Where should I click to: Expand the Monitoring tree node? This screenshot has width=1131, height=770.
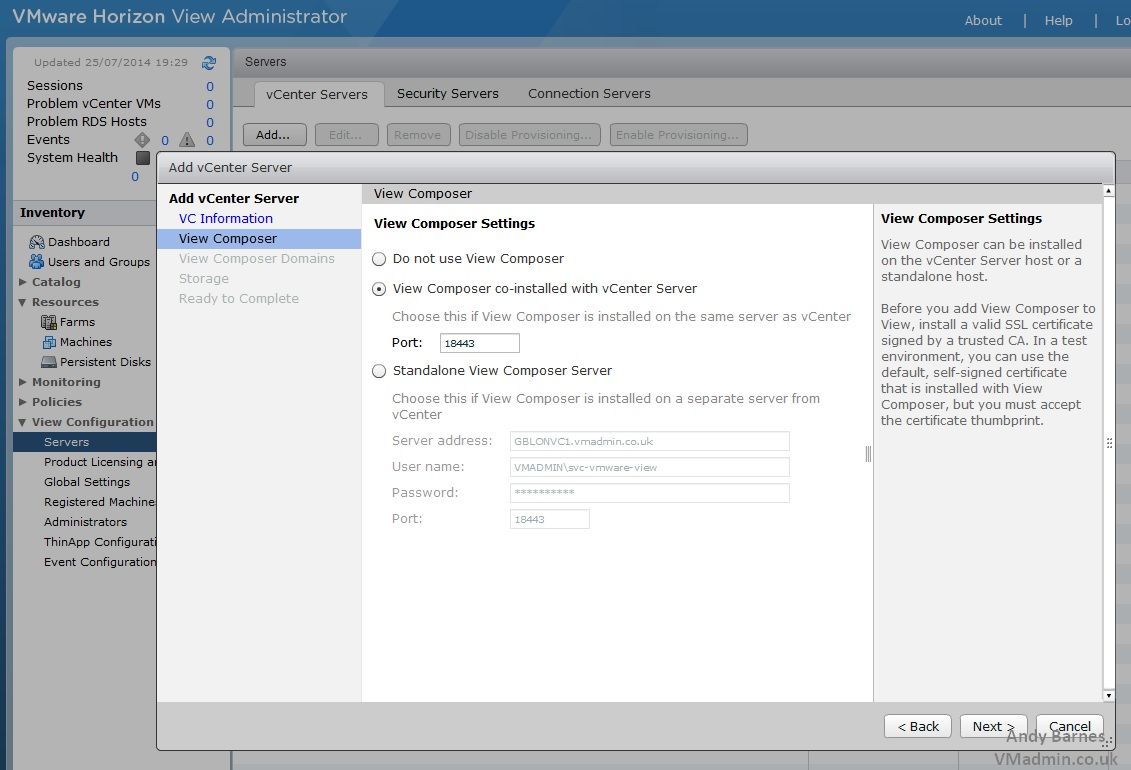point(23,381)
